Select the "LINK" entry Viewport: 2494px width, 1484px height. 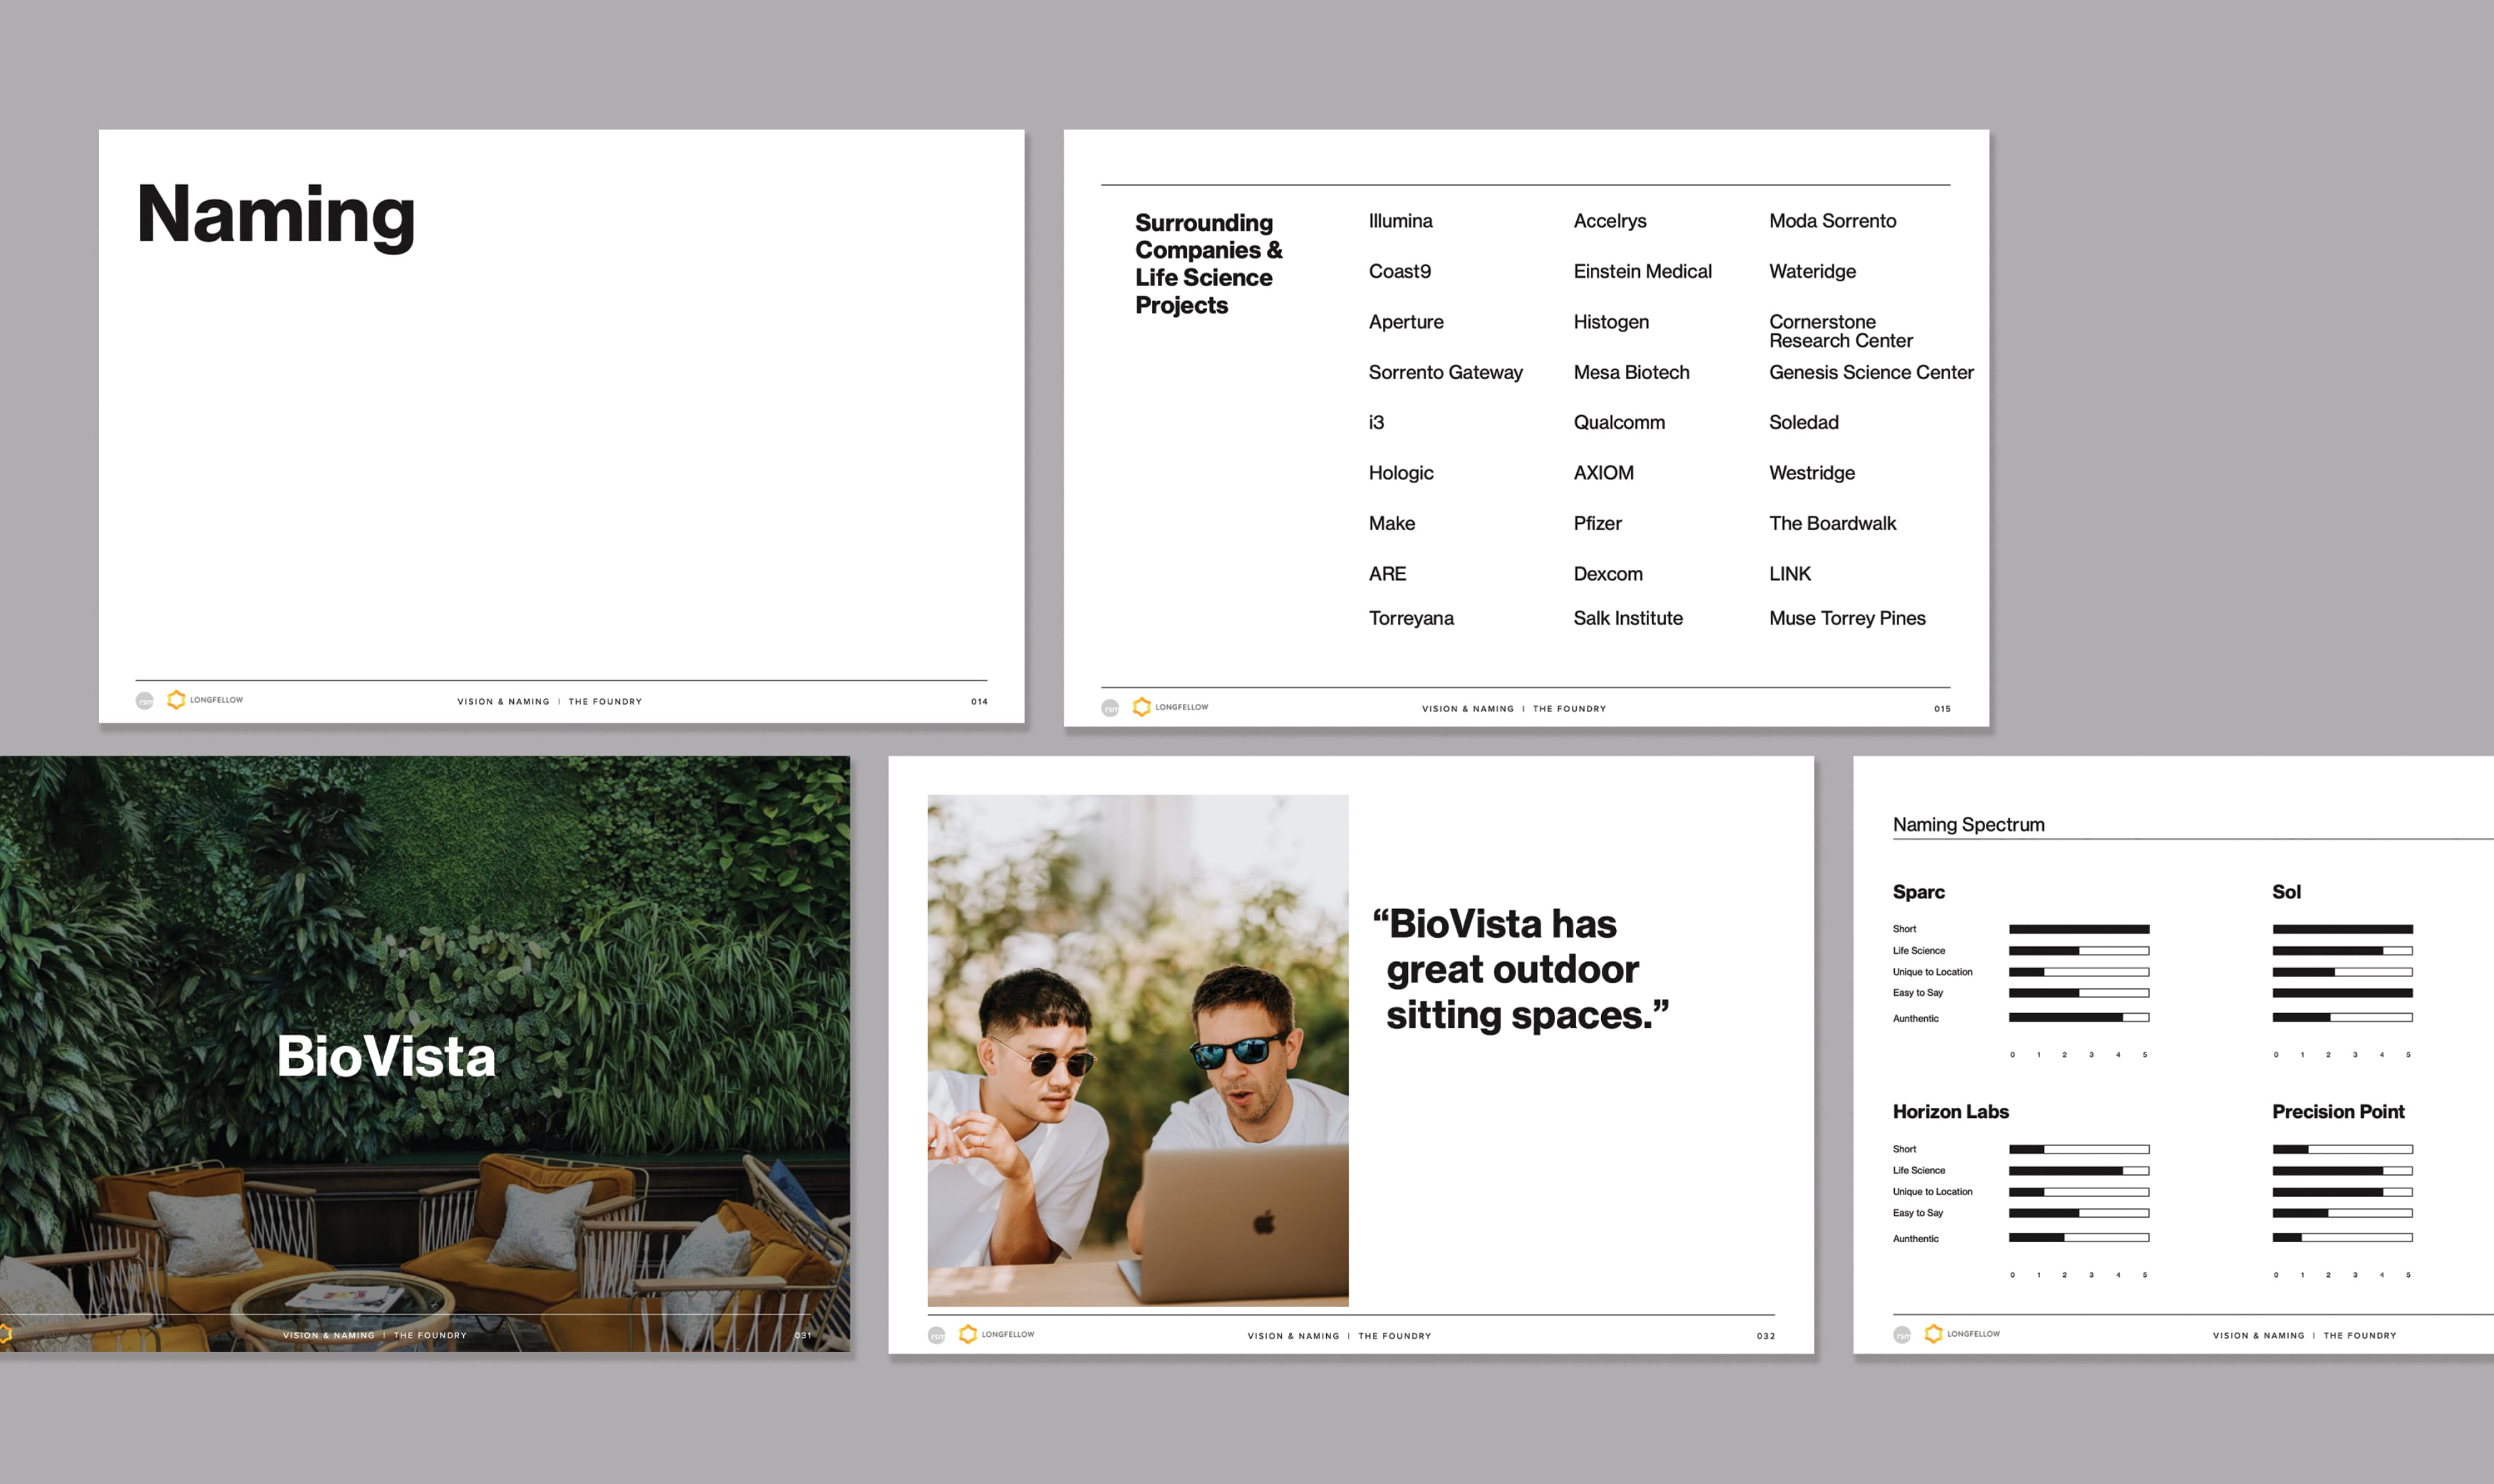(x=1789, y=573)
